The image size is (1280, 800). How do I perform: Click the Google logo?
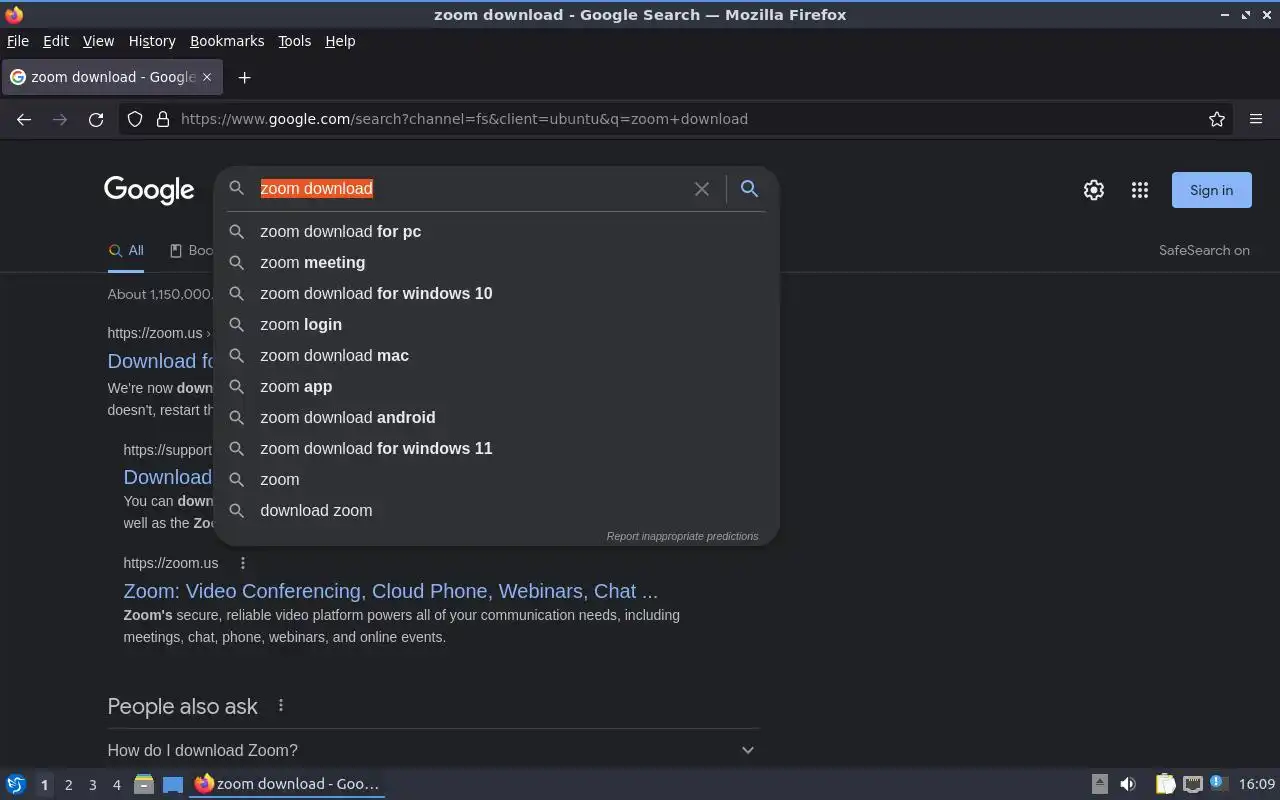coord(149,190)
